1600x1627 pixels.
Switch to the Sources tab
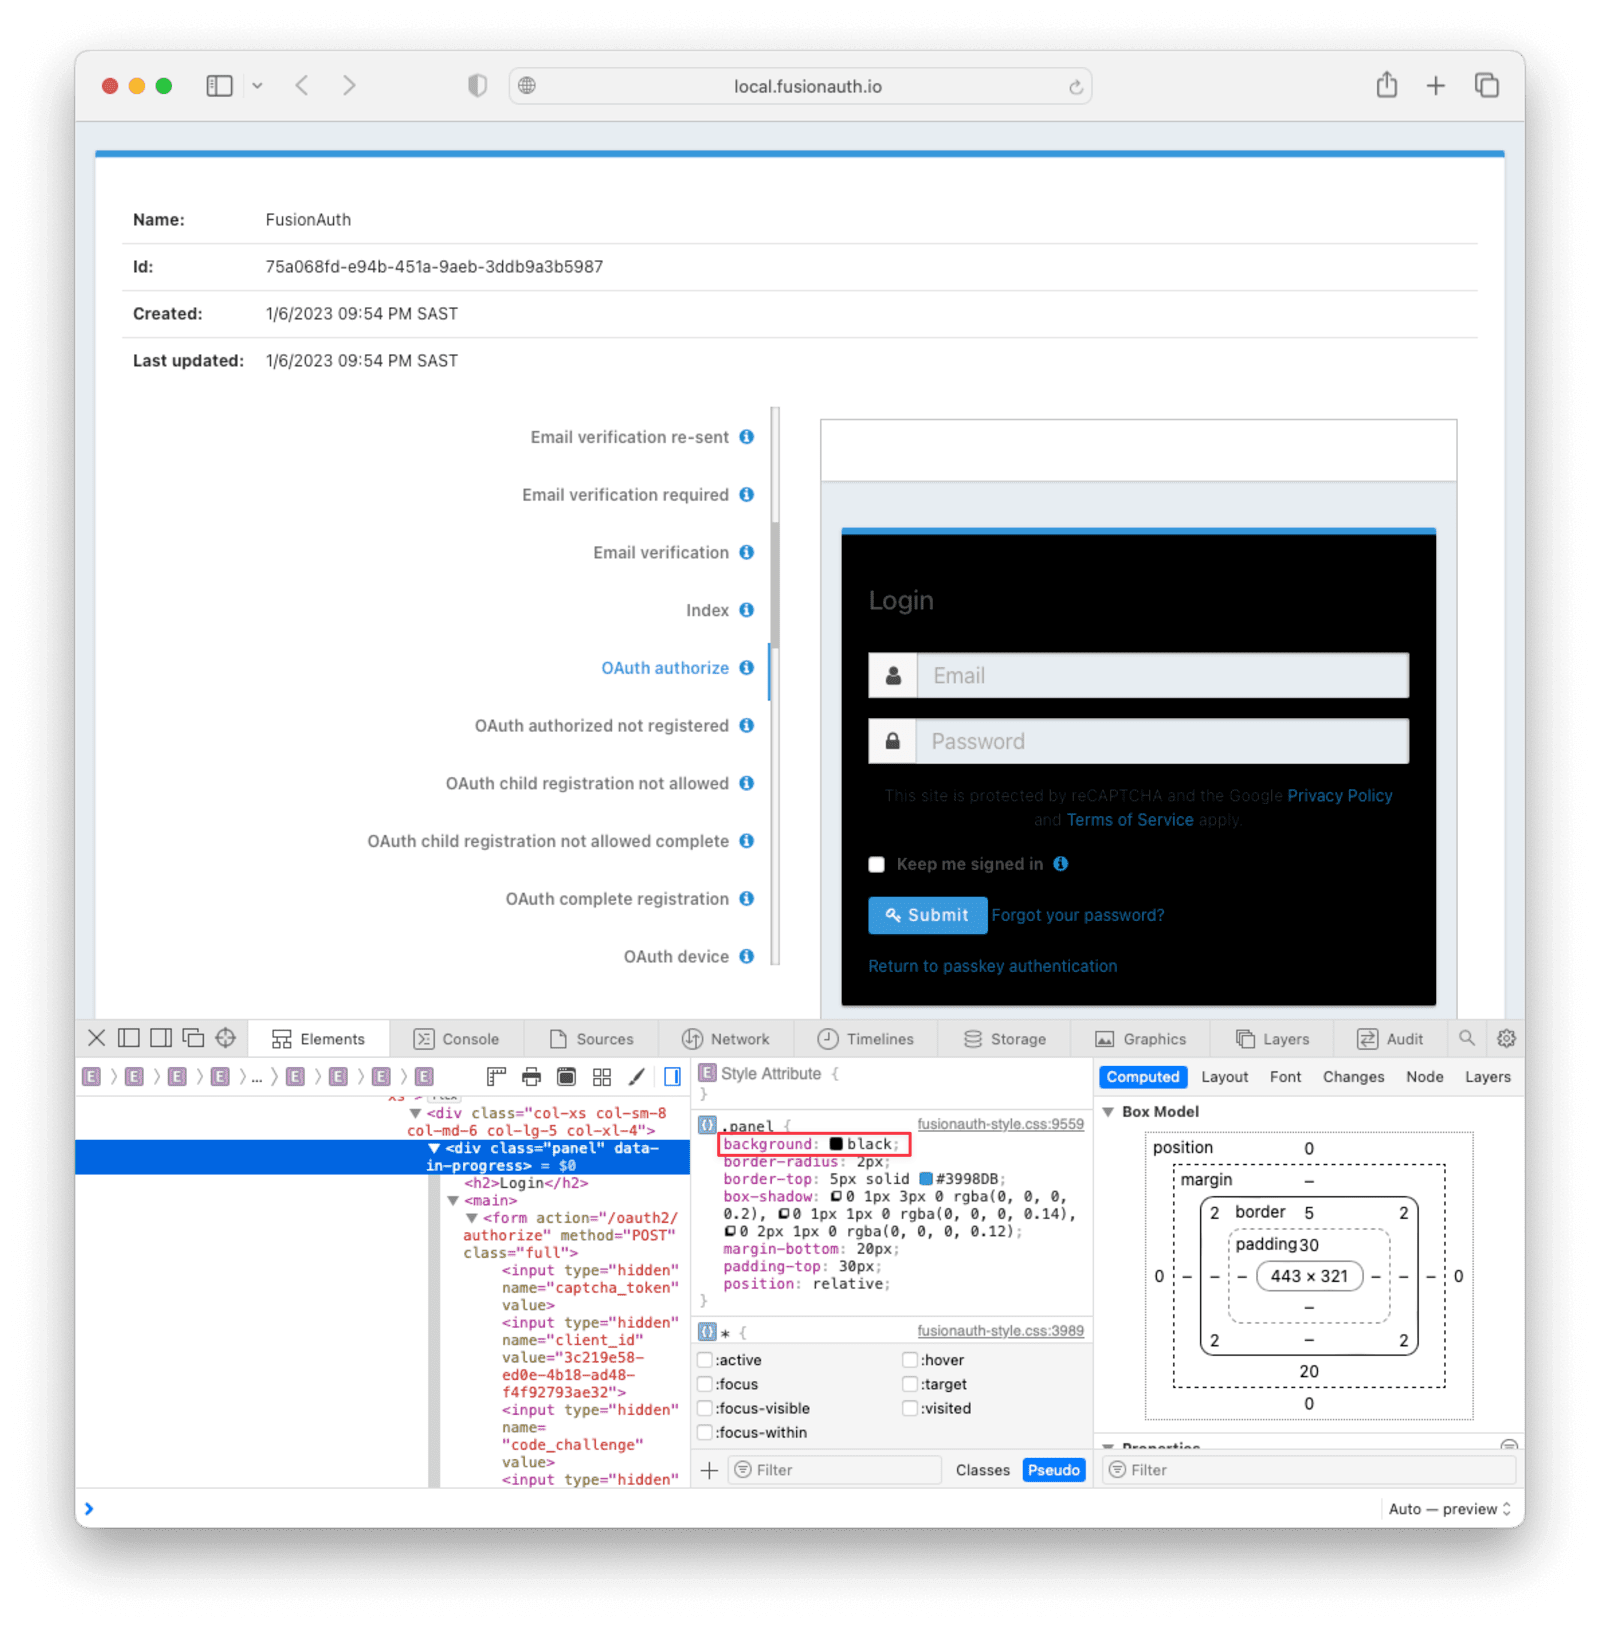(591, 1039)
